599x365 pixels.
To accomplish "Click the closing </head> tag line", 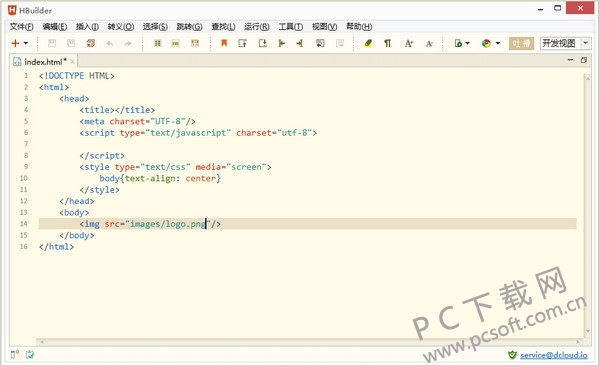I will (x=76, y=201).
